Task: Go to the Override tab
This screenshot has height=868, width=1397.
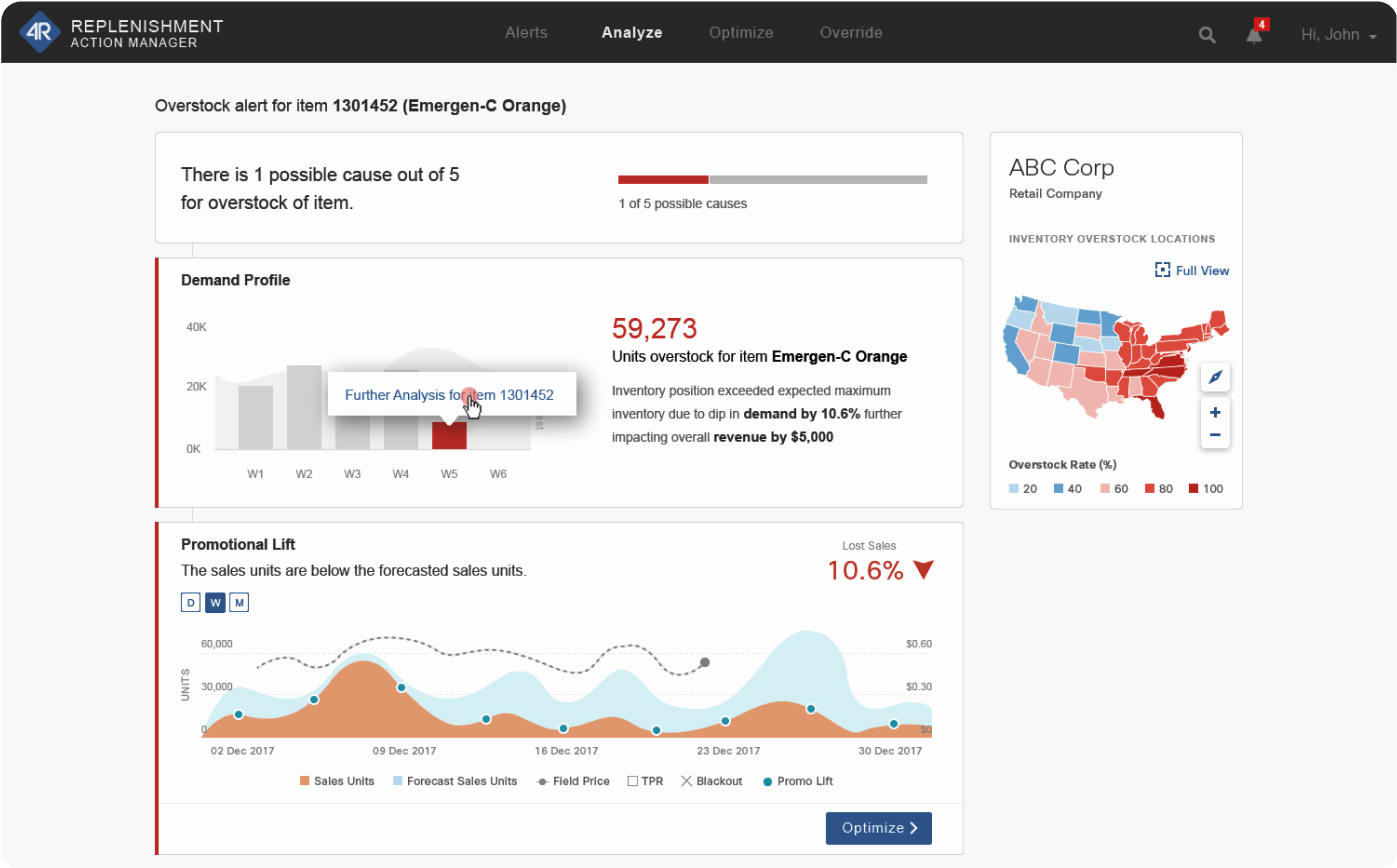Action: (851, 33)
